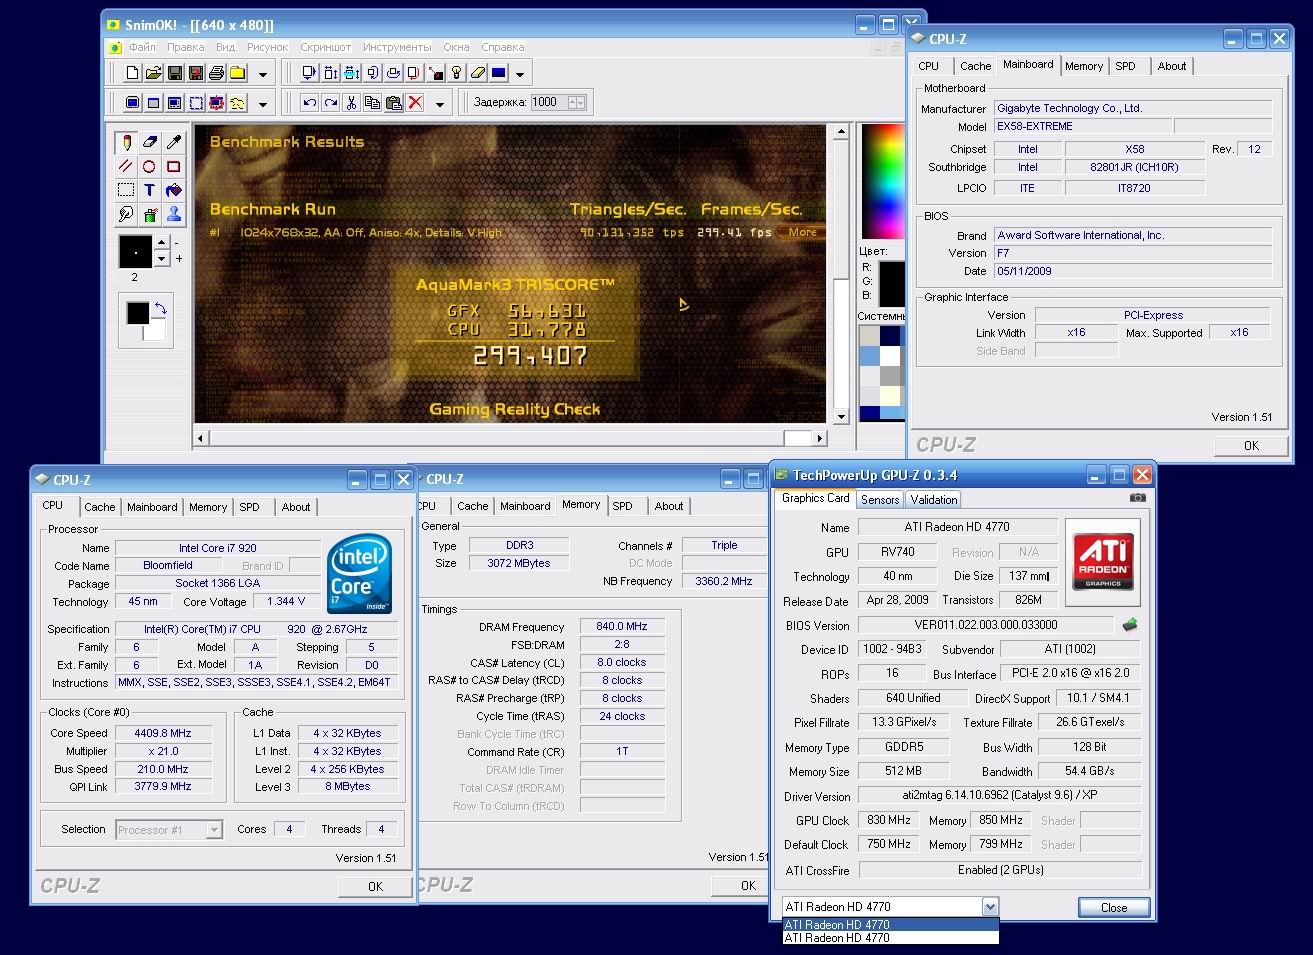Copy selection in SnimOK toolbar
1313x955 pixels.
(372, 102)
